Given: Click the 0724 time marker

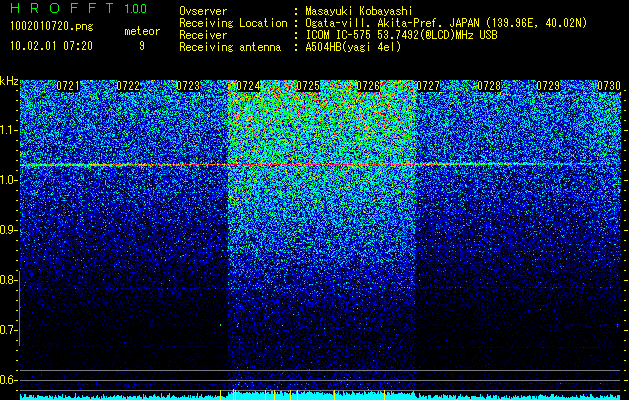Looking at the screenshot, I should coord(248,86).
